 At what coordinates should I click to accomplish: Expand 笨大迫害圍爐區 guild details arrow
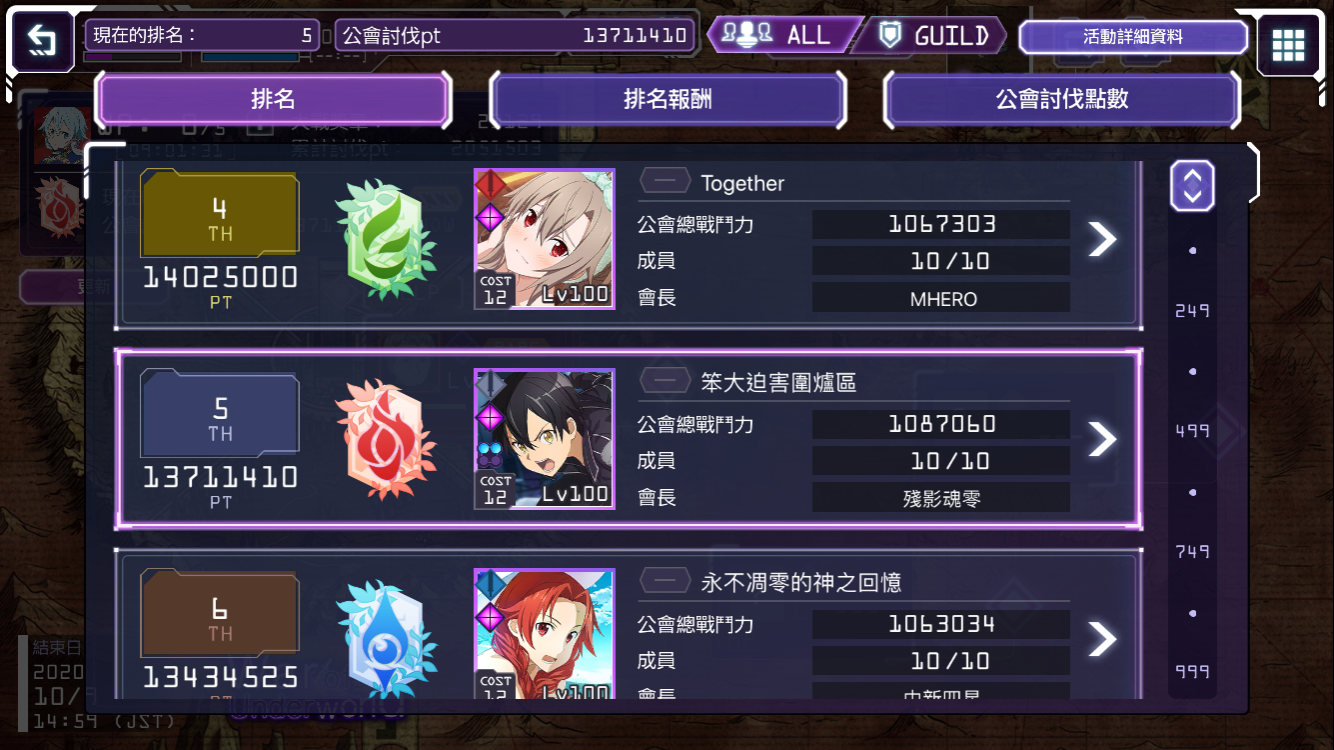click(x=1101, y=439)
